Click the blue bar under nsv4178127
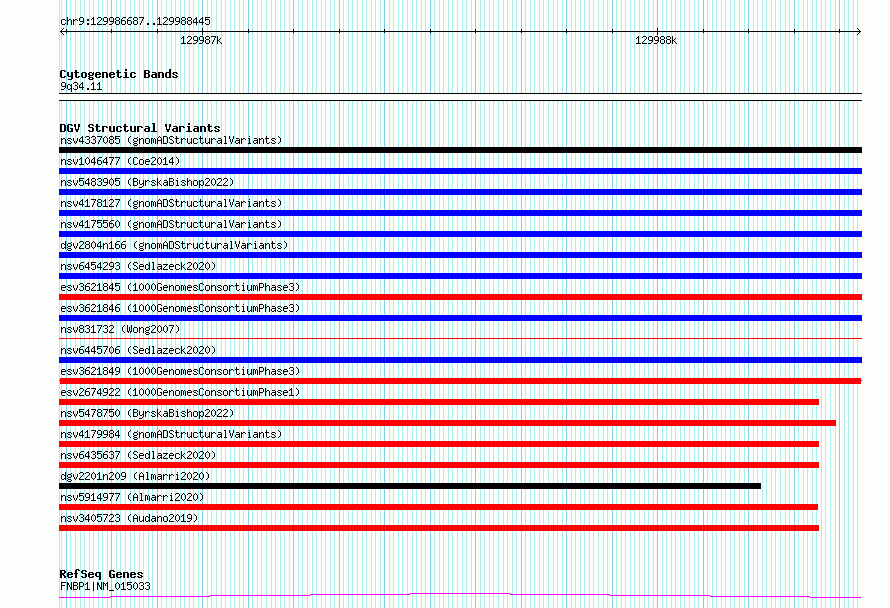 tap(460, 213)
